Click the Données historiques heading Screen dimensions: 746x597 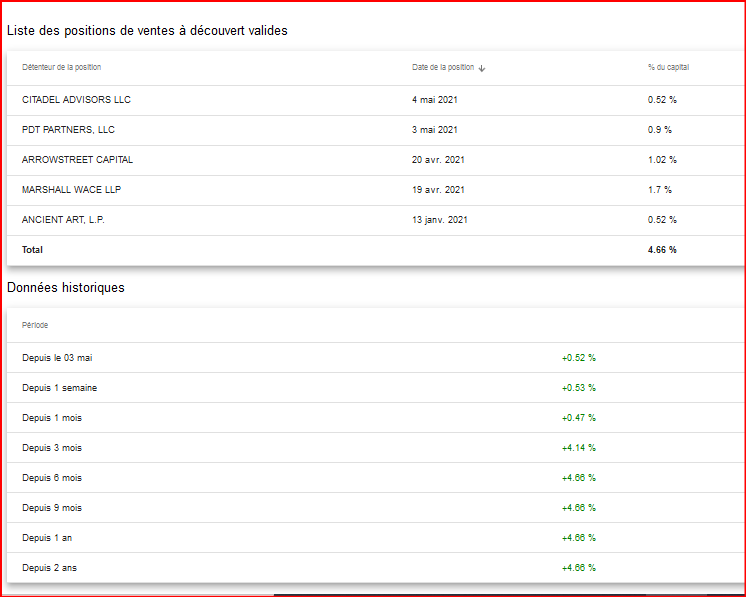(x=66, y=288)
